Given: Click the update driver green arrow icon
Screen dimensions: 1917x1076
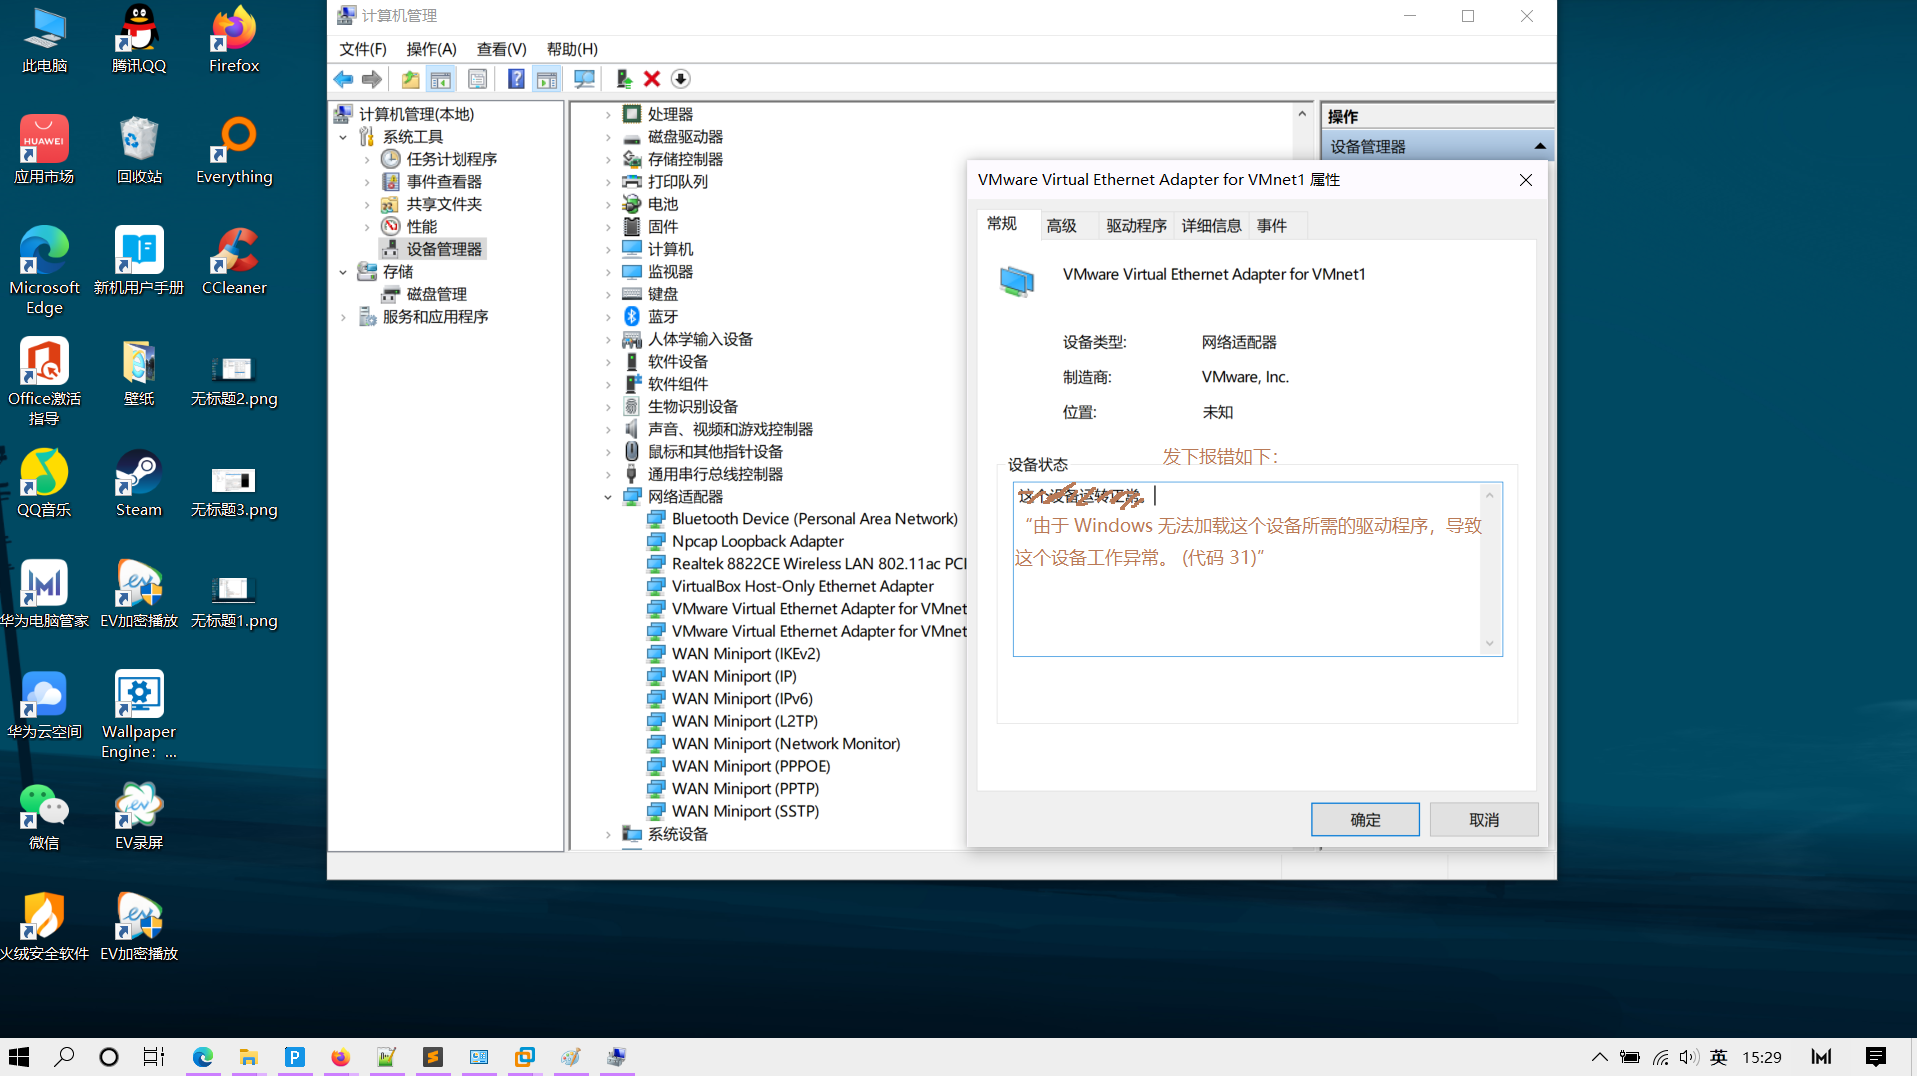Looking at the screenshot, I should [624, 79].
